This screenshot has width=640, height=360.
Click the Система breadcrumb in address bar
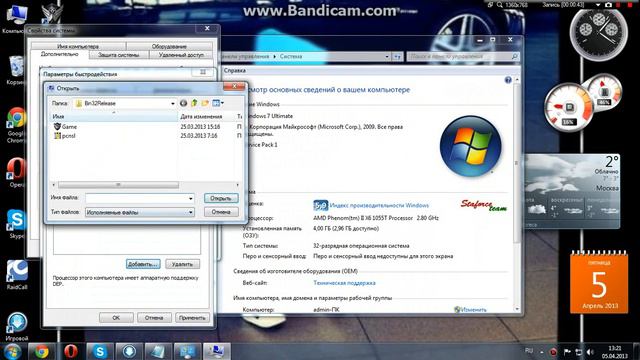291,56
